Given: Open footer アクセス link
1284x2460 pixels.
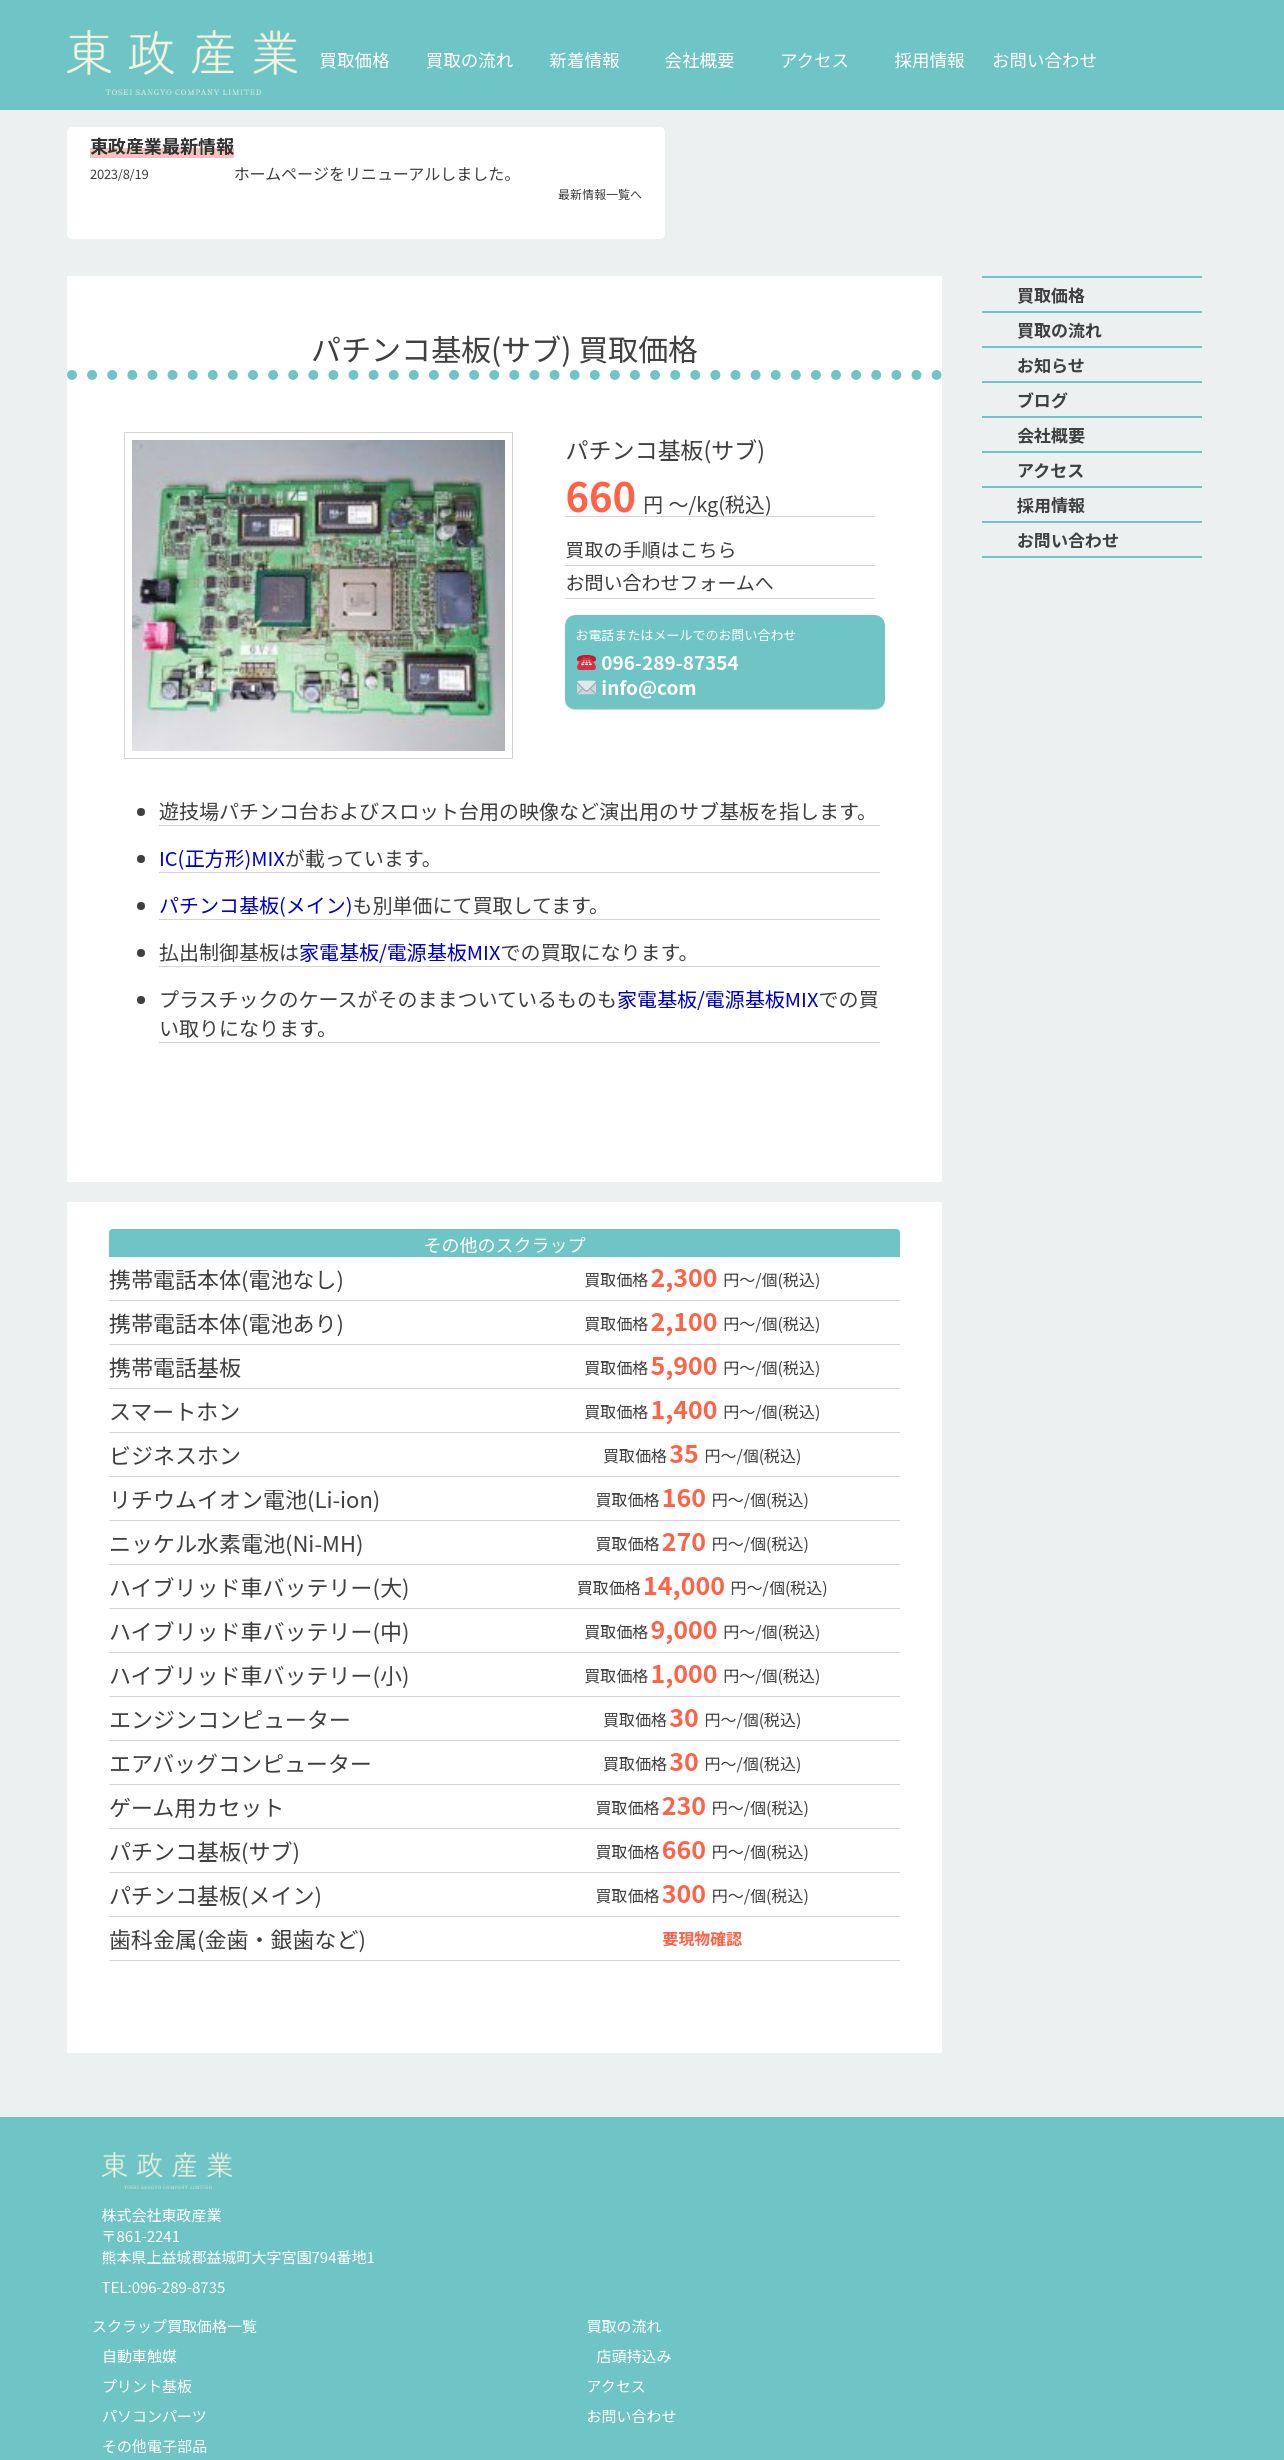Looking at the screenshot, I should 616,2386.
